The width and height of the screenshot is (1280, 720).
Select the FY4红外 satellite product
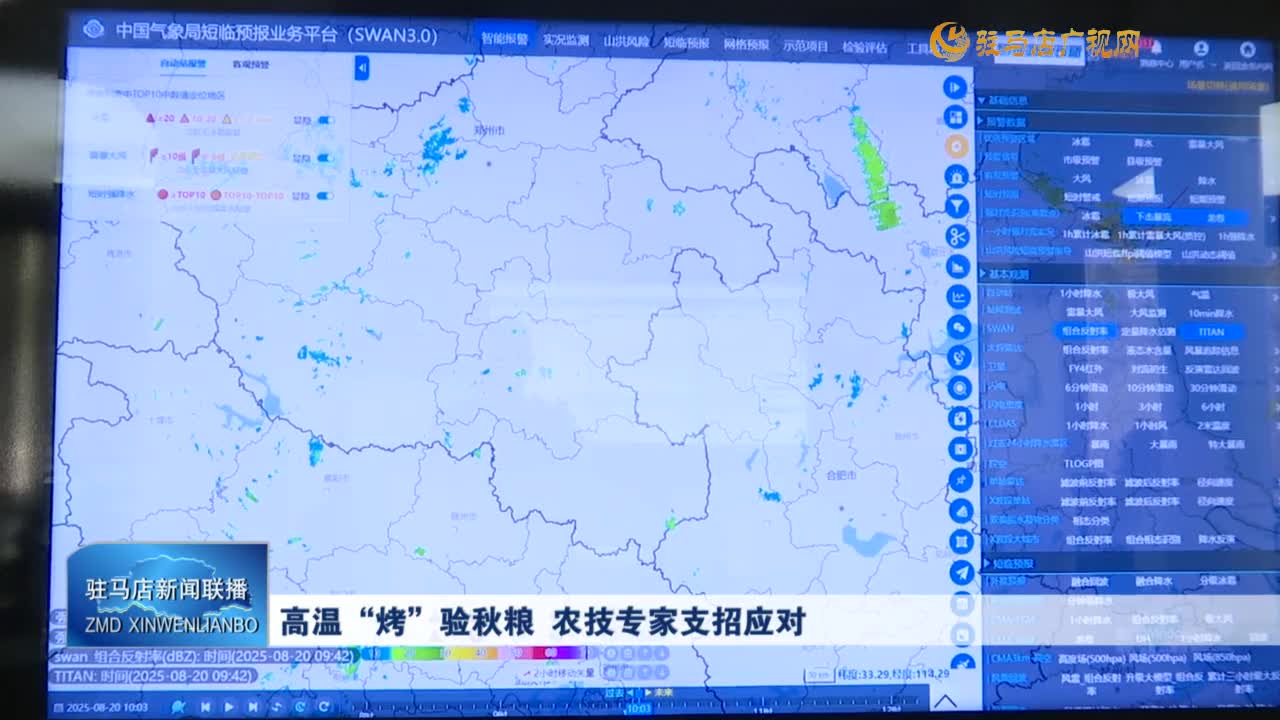(1085, 369)
